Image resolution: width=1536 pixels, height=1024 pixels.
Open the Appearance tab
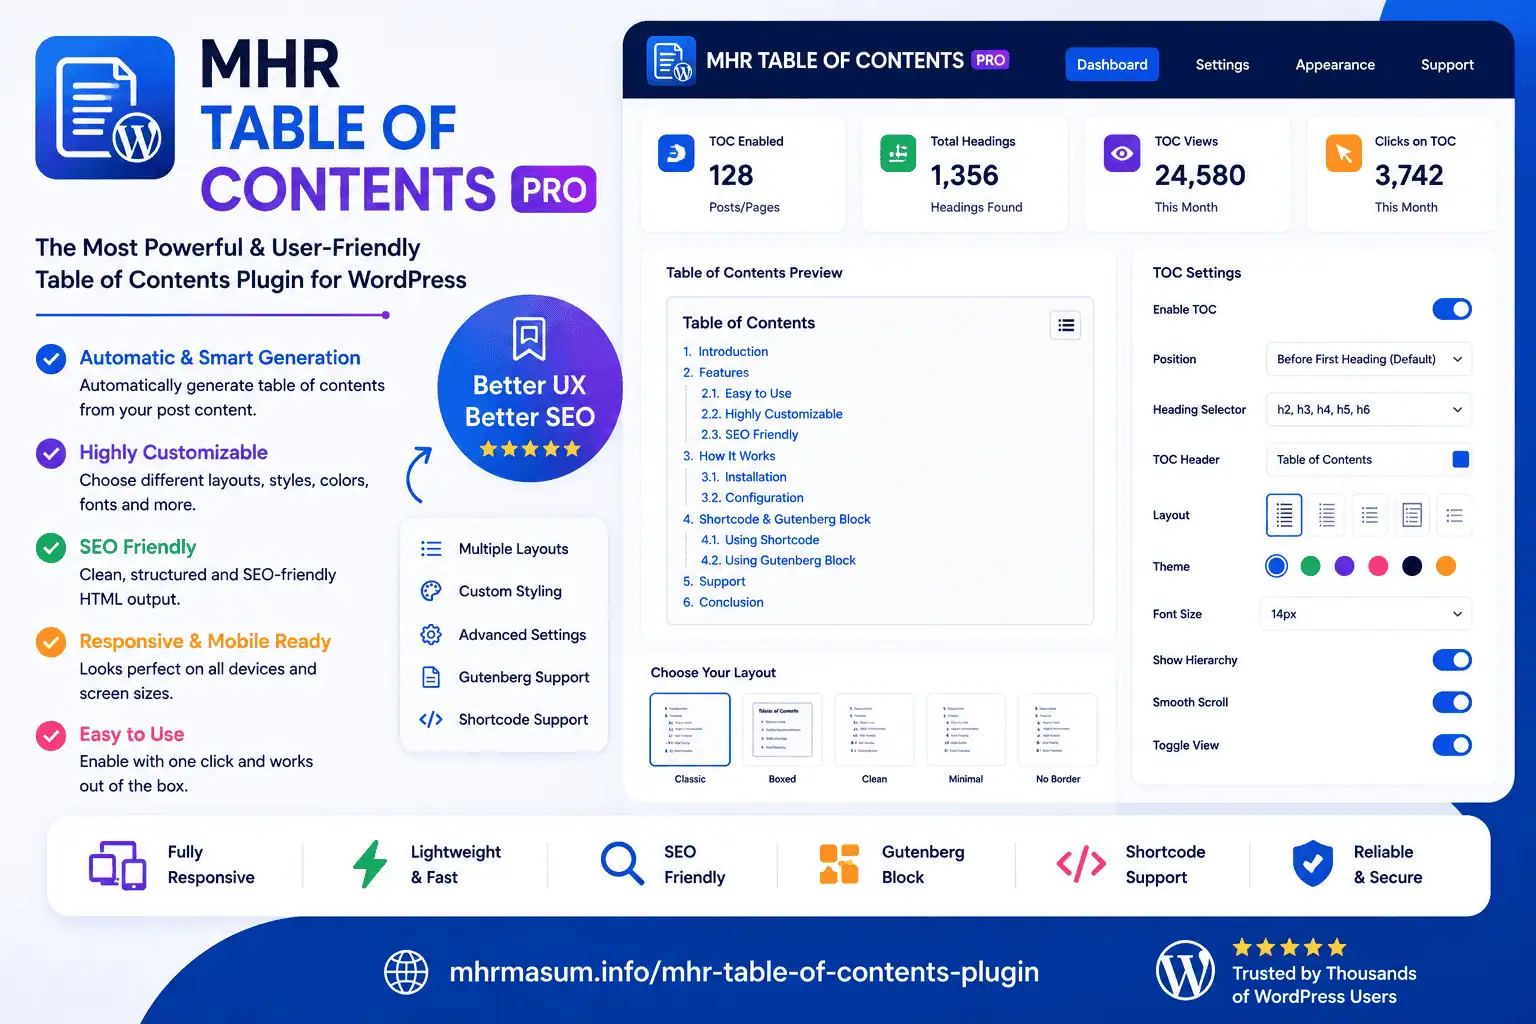[x=1335, y=64]
